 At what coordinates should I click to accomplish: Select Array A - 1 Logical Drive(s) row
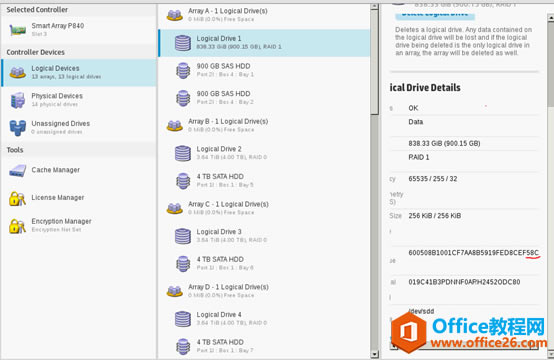pyautogui.click(x=264, y=15)
